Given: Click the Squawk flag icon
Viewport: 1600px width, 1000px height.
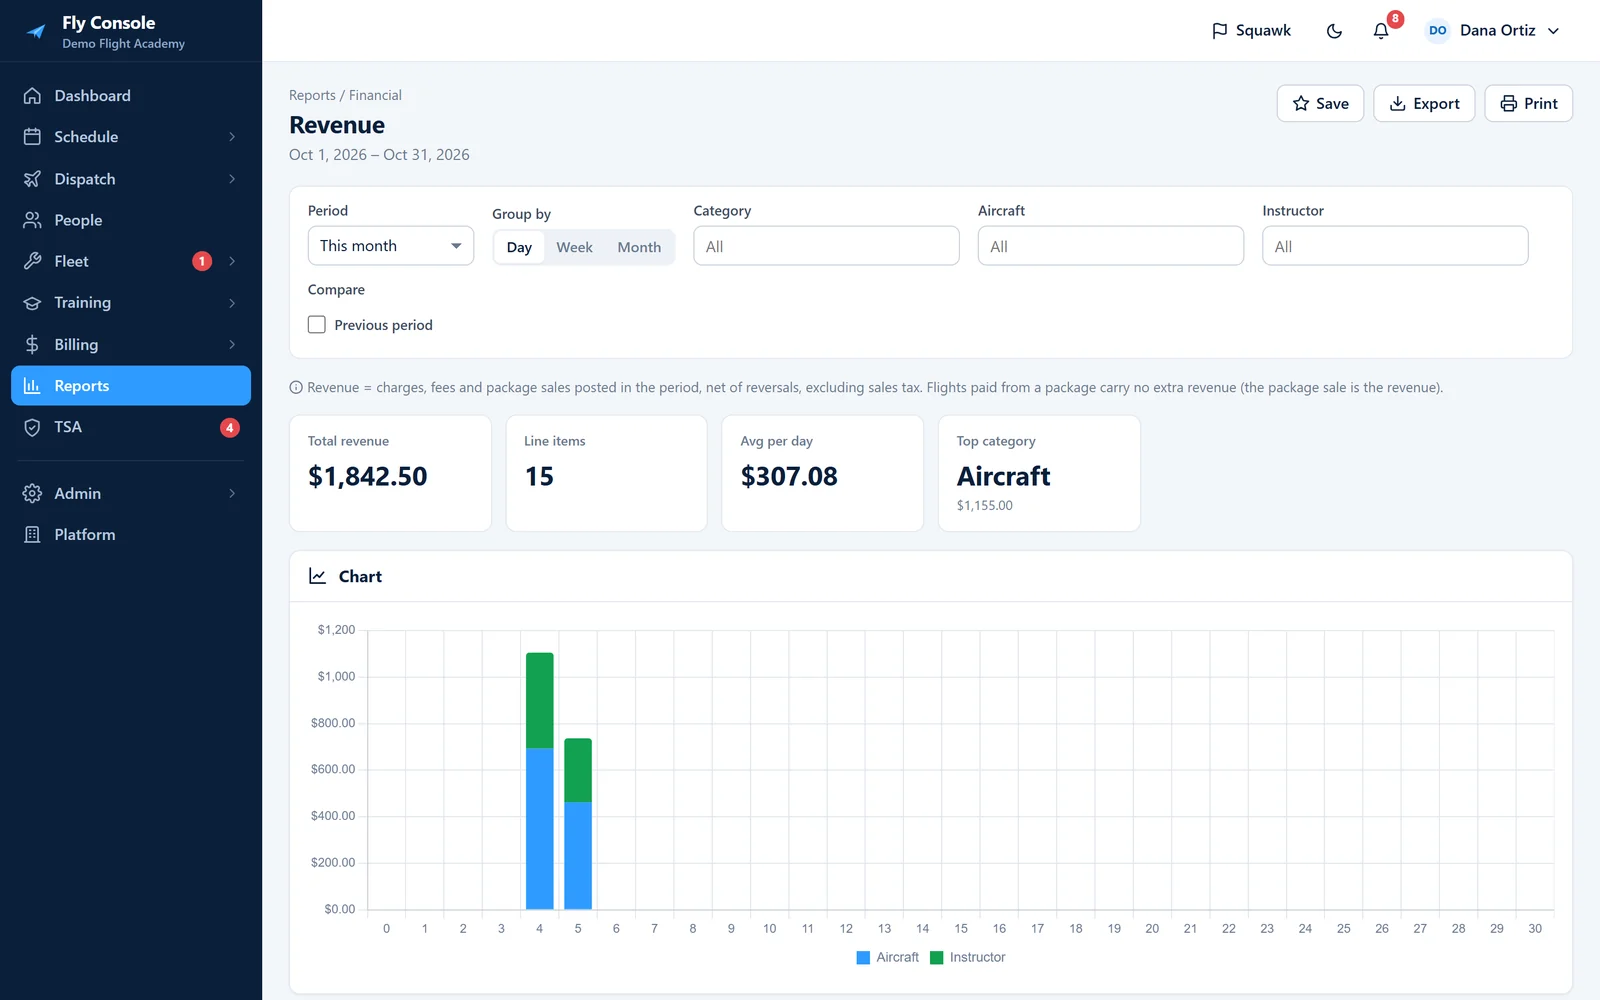Looking at the screenshot, I should point(1219,31).
